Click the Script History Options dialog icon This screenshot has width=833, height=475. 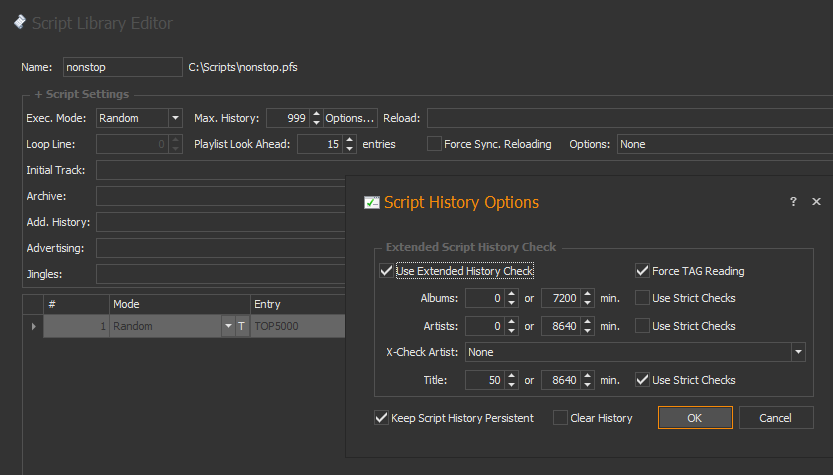point(371,202)
